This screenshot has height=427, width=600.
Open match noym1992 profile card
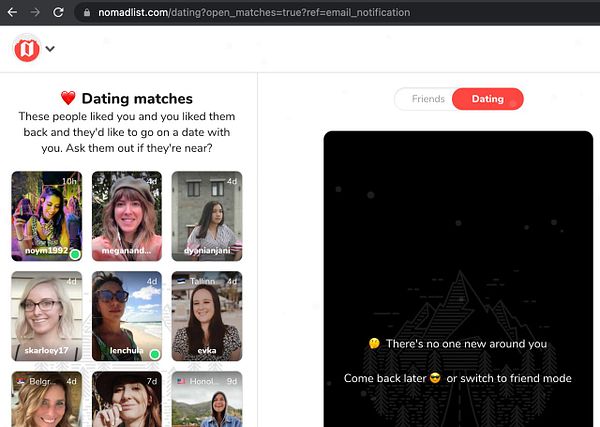click(47, 216)
